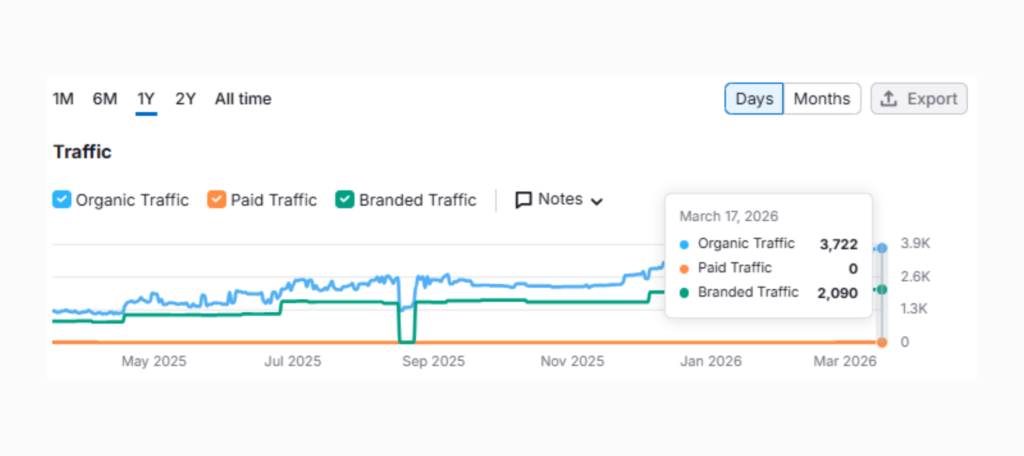1024x456 pixels.
Task: Click the Notes speech bubble icon
Action: coord(524,200)
